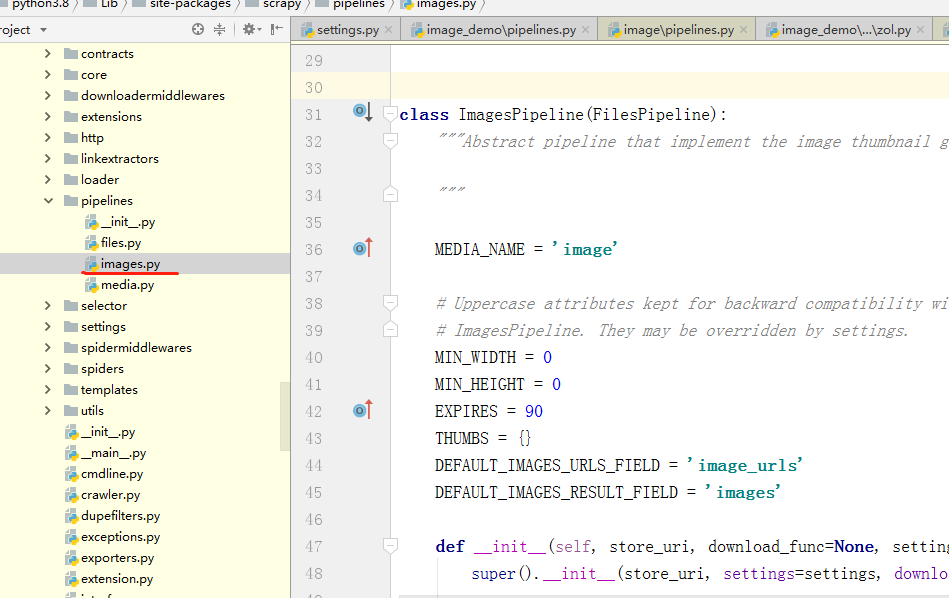
Task: Collapse the pipelines folder
Action: pos(48,200)
